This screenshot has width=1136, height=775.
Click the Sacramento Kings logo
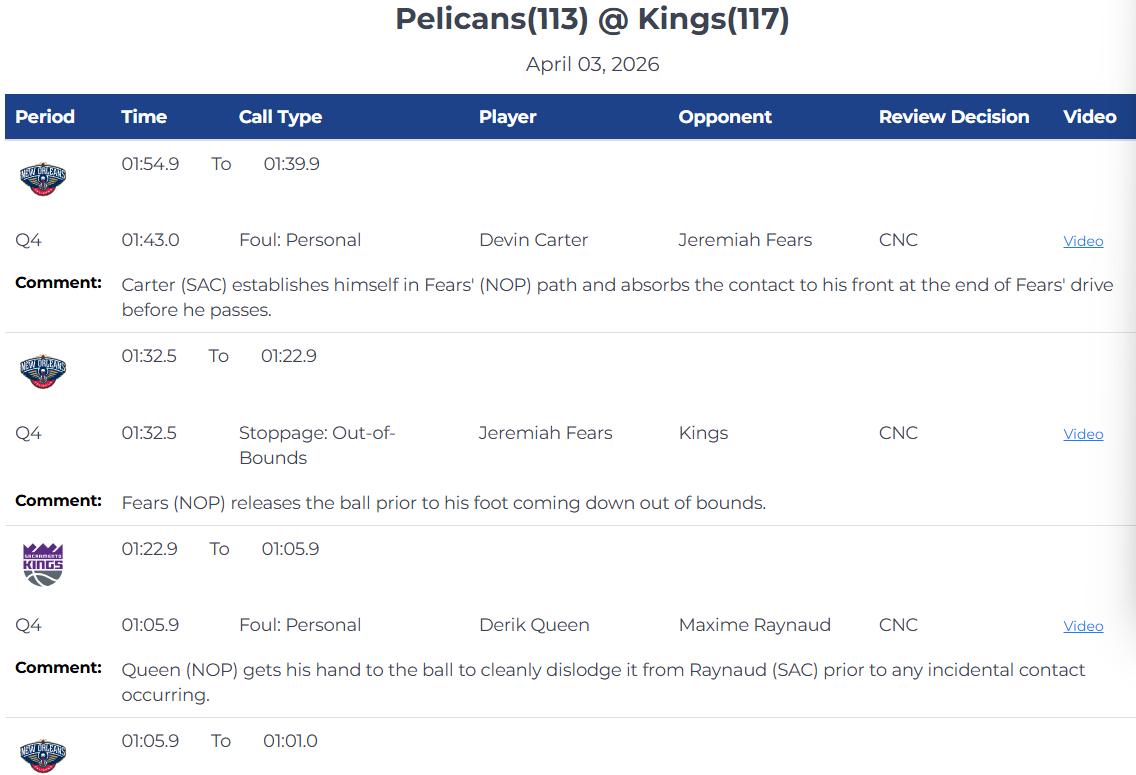(43, 564)
